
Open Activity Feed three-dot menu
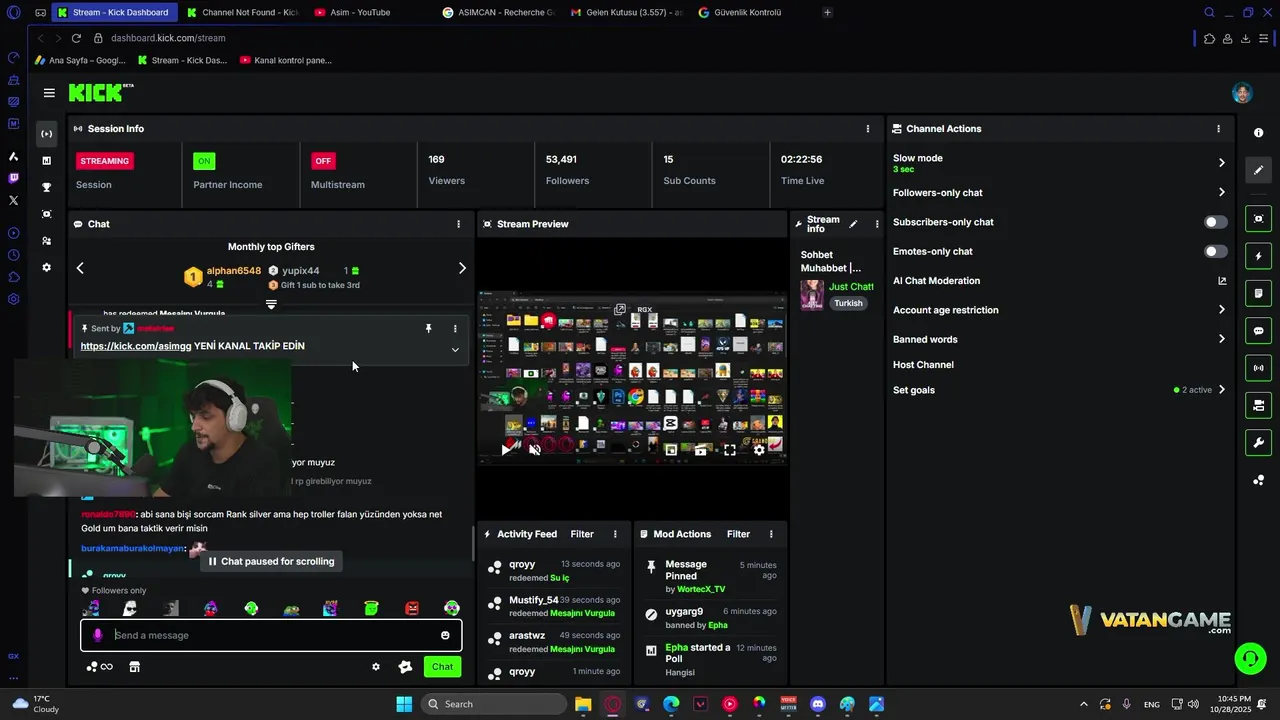[615, 534]
